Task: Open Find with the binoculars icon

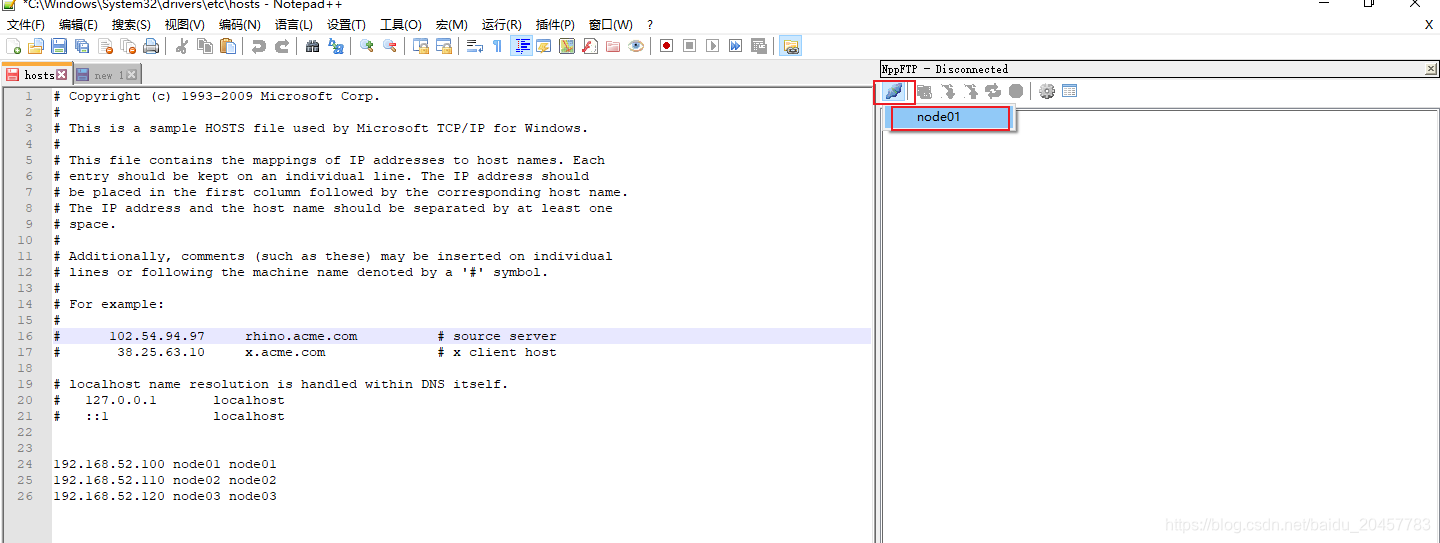Action: tap(312, 46)
